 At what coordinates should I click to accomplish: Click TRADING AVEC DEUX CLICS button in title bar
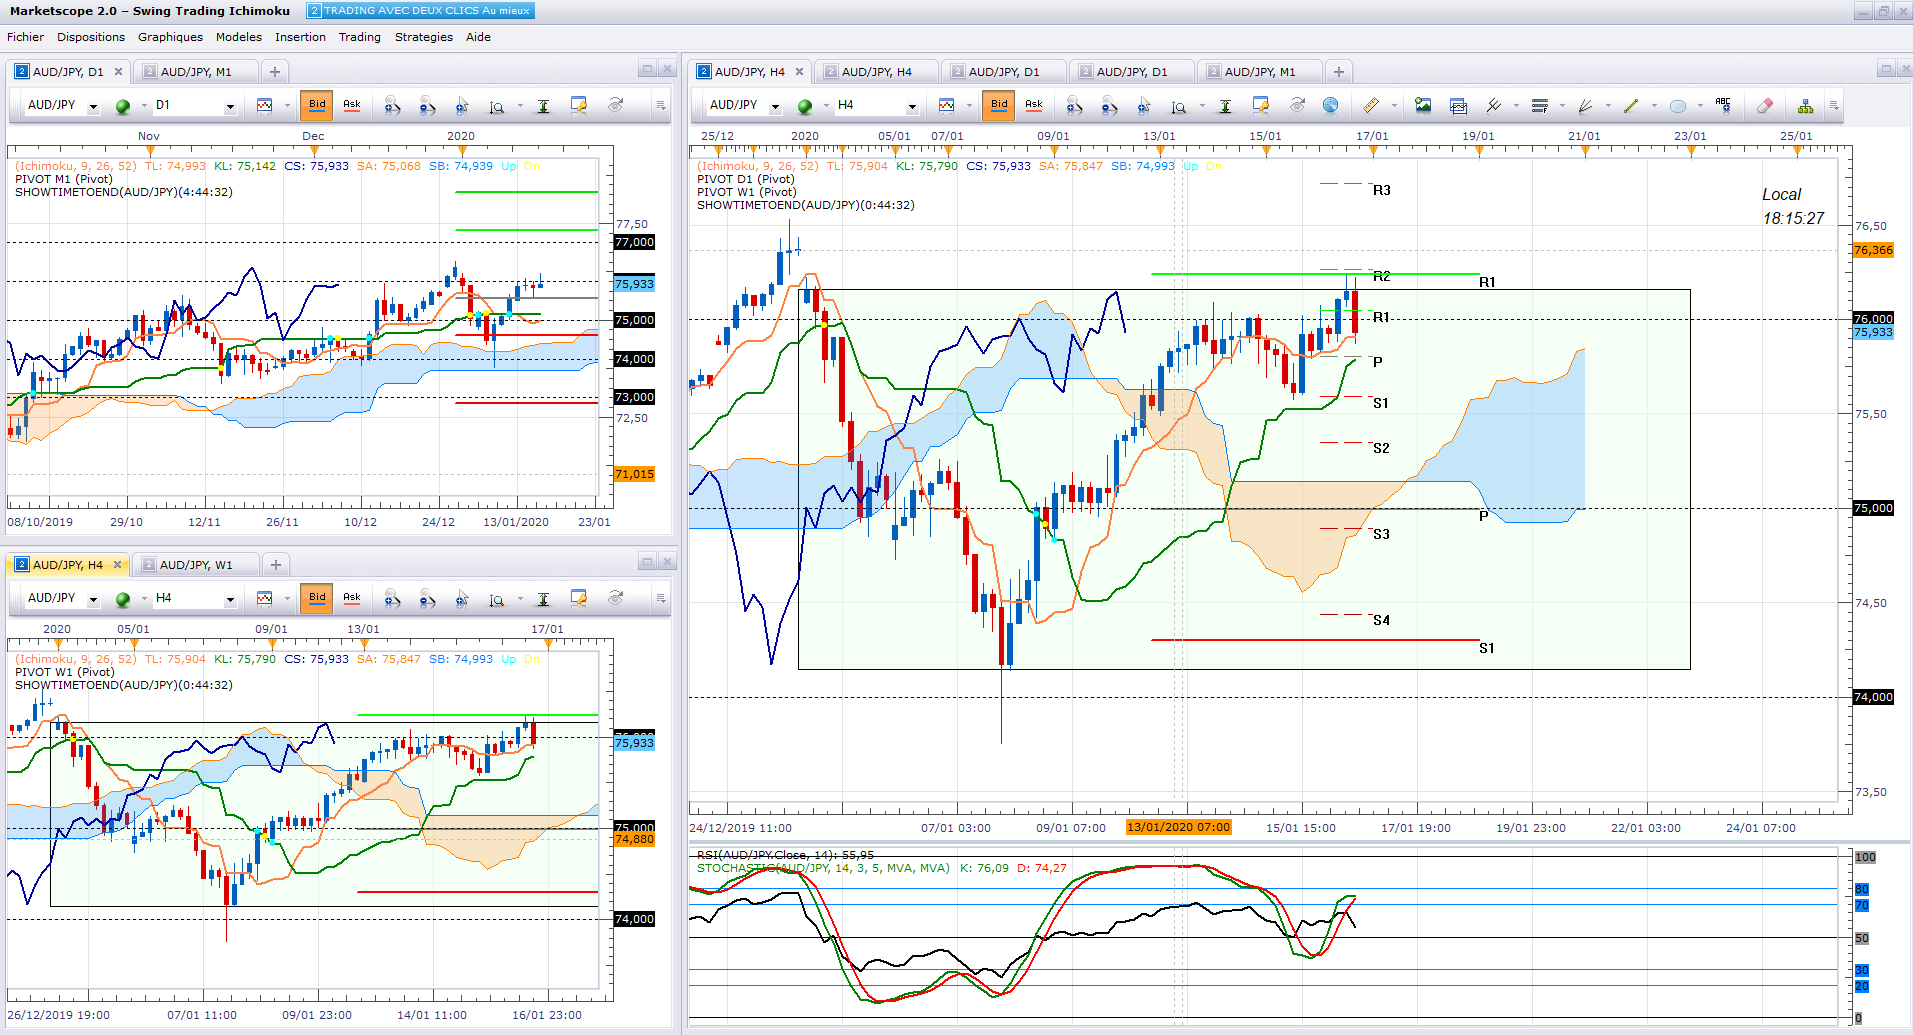pos(420,11)
